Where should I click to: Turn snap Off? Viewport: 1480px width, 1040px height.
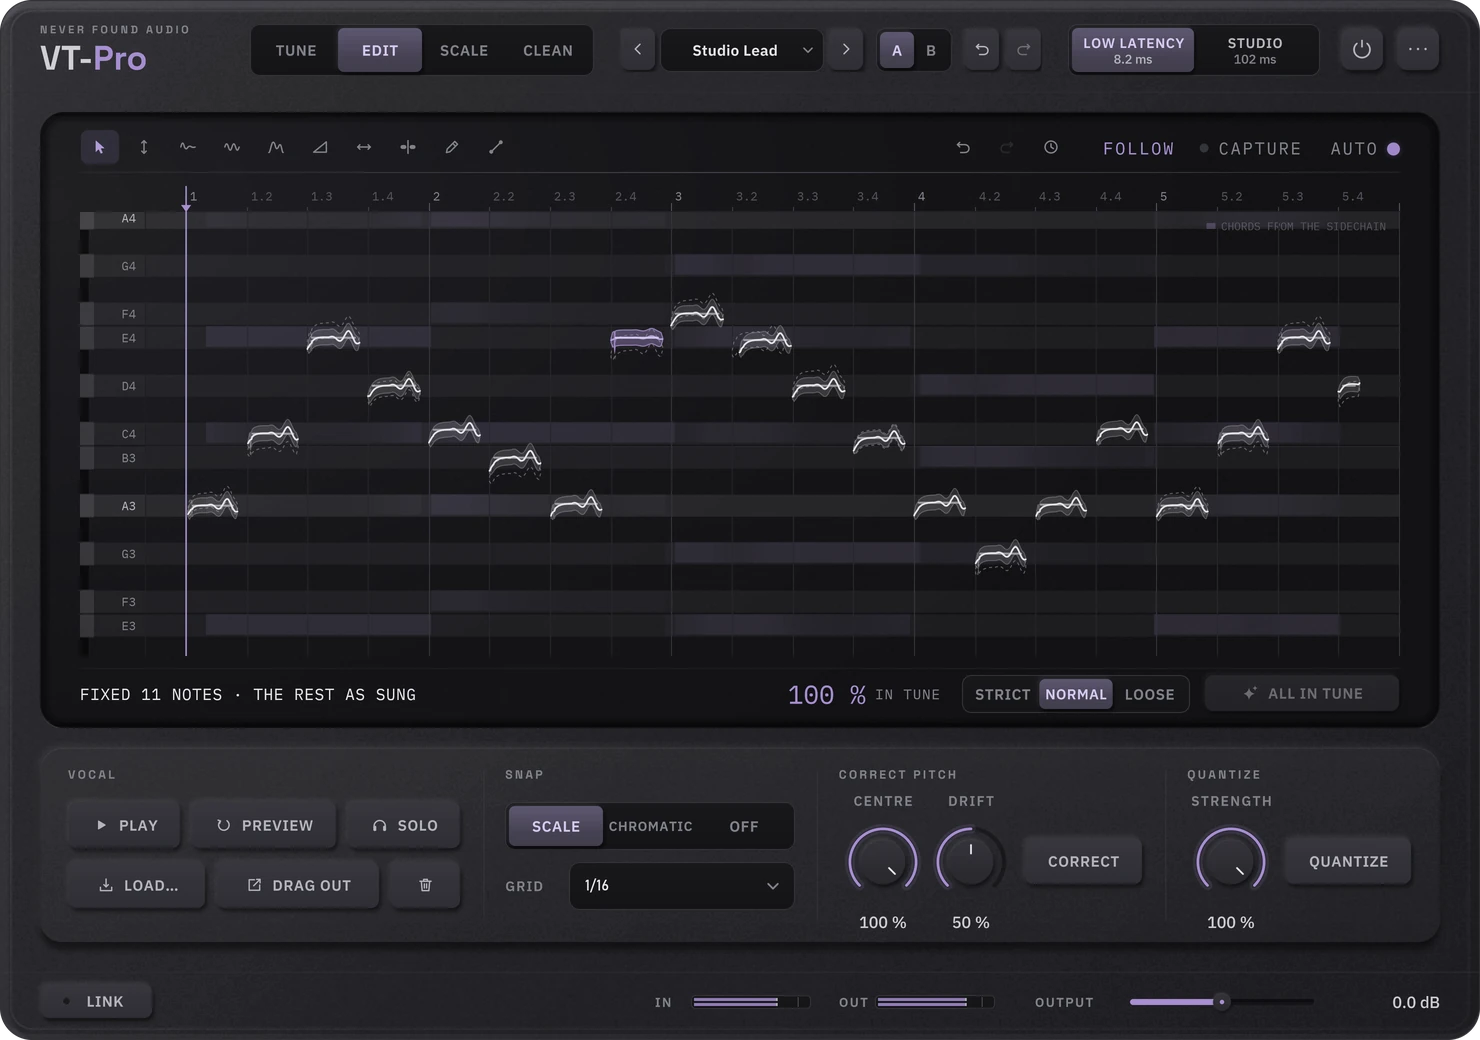(744, 826)
